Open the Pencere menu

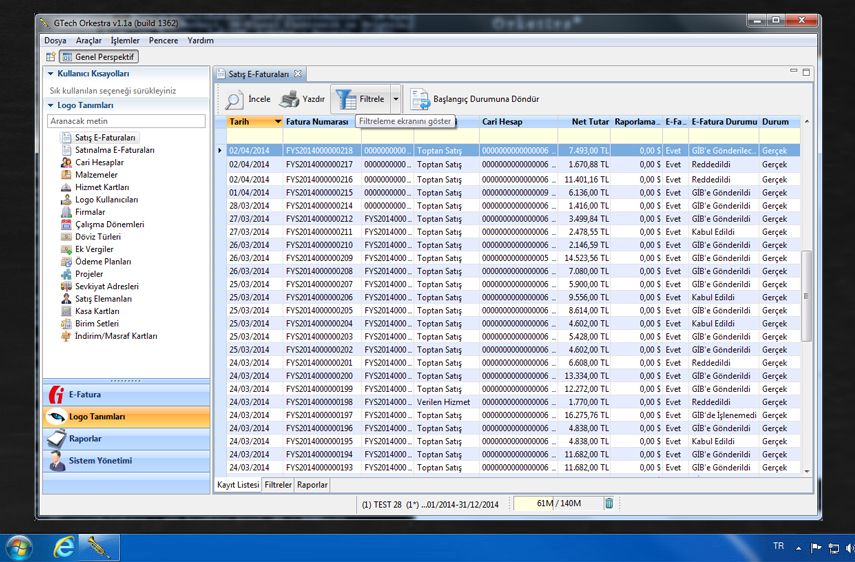[163, 40]
